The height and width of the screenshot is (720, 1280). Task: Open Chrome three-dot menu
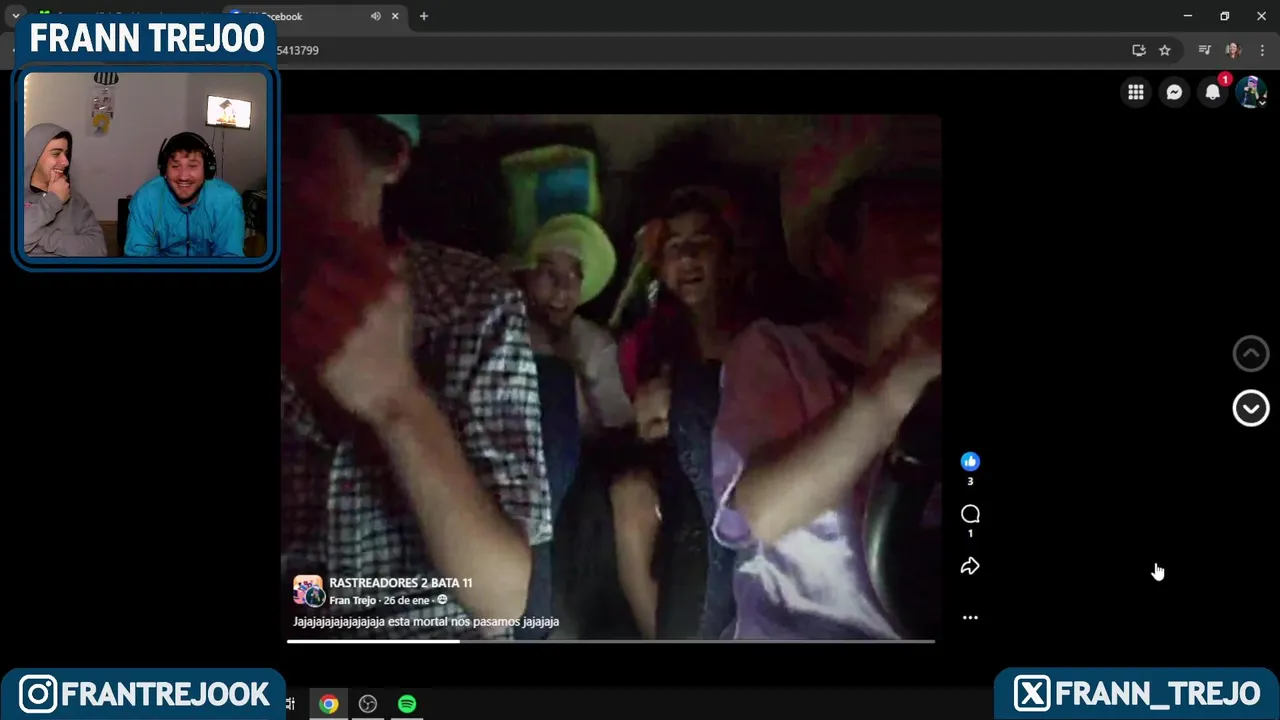point(1262,50)
